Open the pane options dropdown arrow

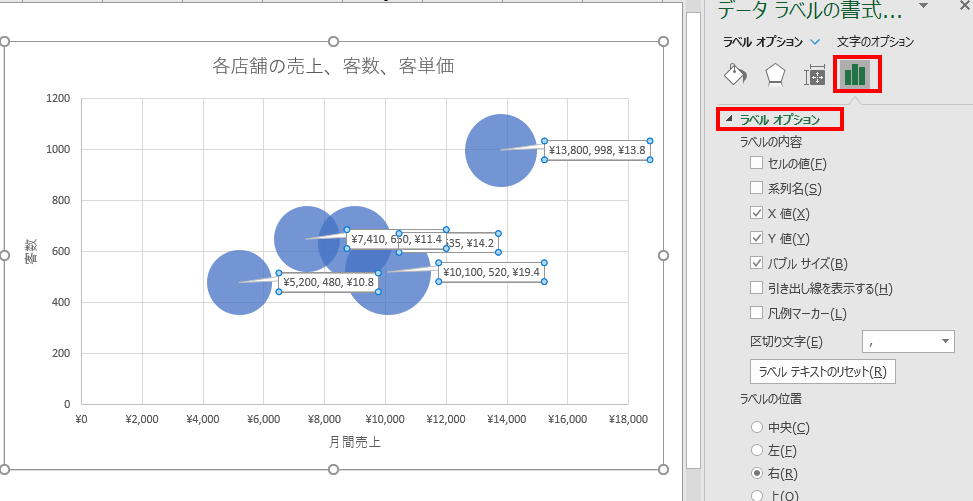923,6
